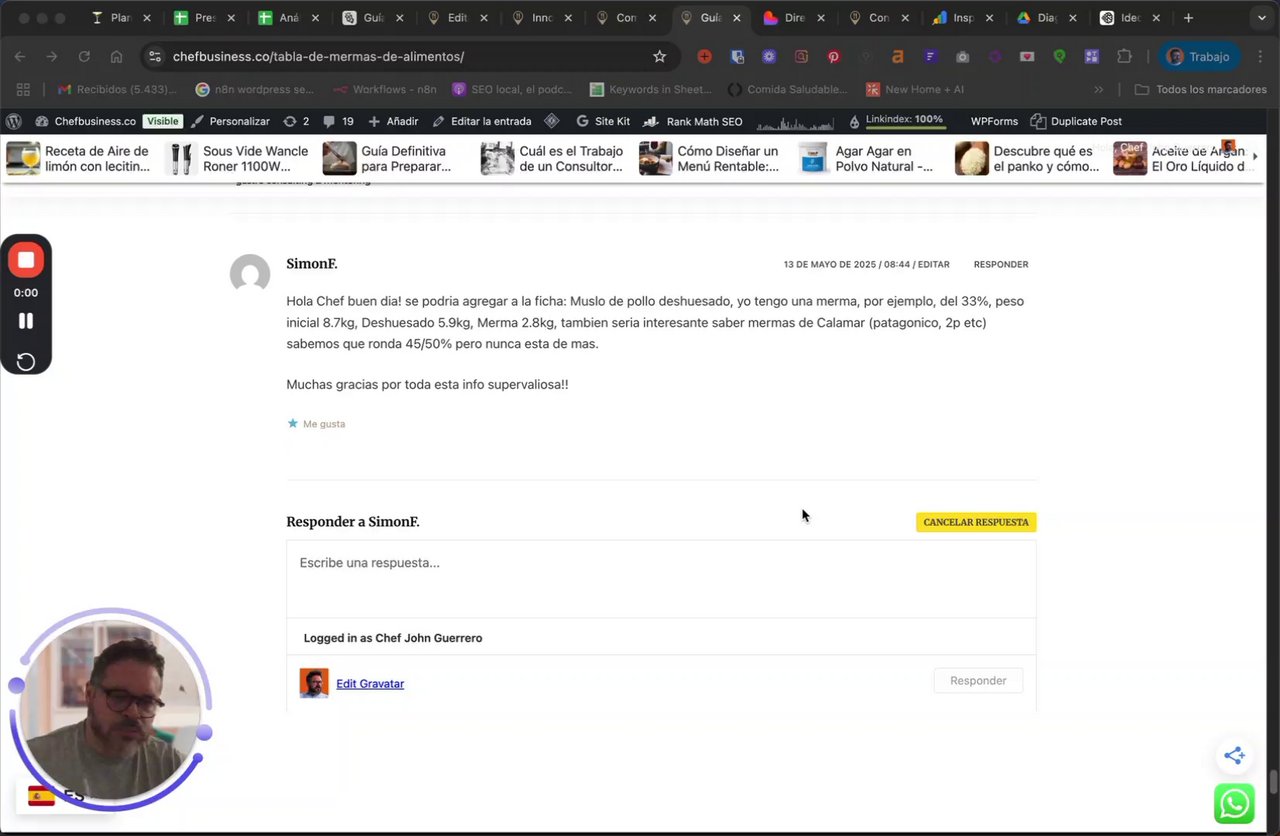The image size is (1280, 836).
Task: Click Editar la entrada in the admin bar
Action: (482, 121)
